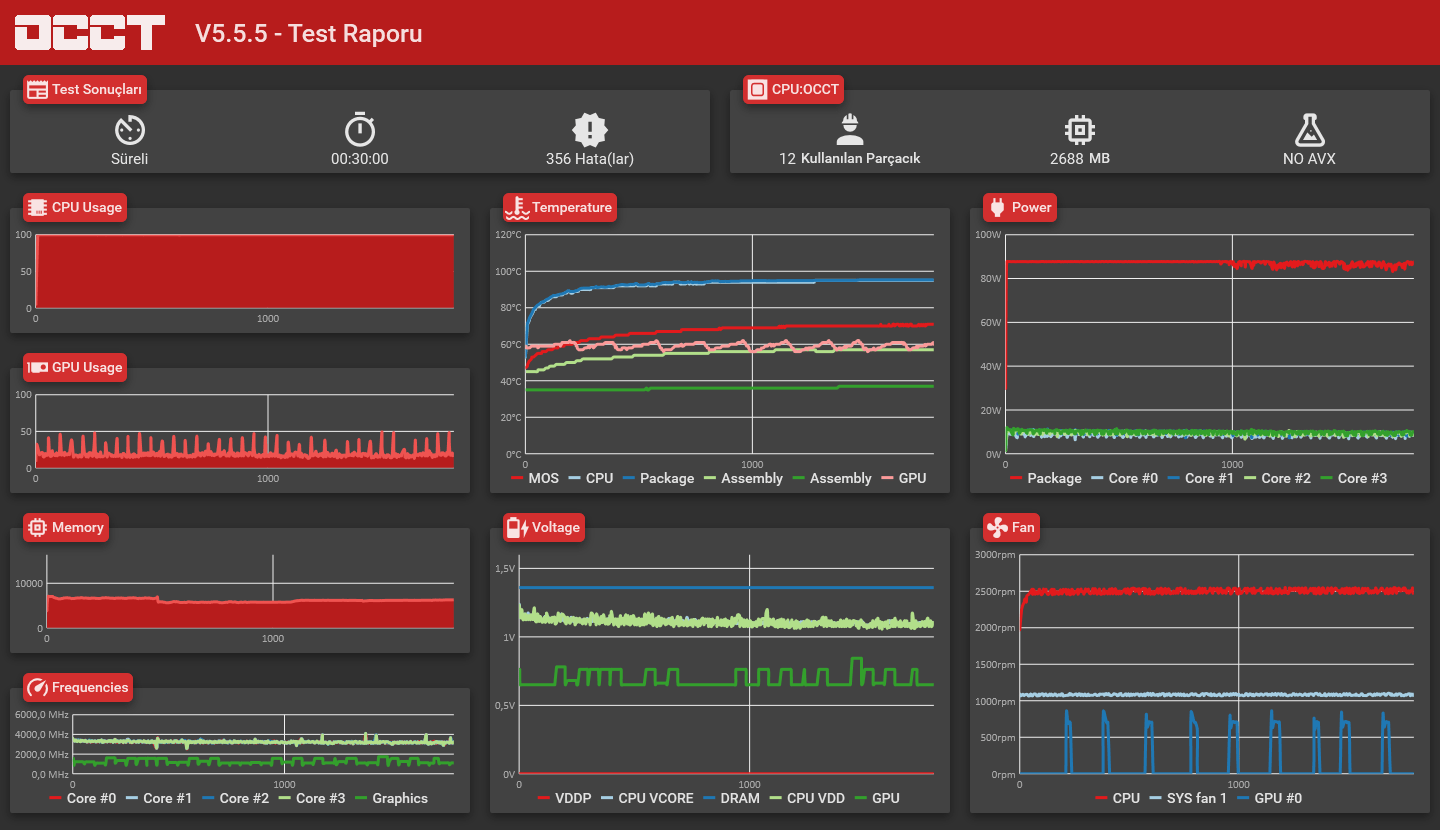1440x830 pixels.
Task: Click the thermometer icon in Temperature header
Action: click(x=516, y=207)
